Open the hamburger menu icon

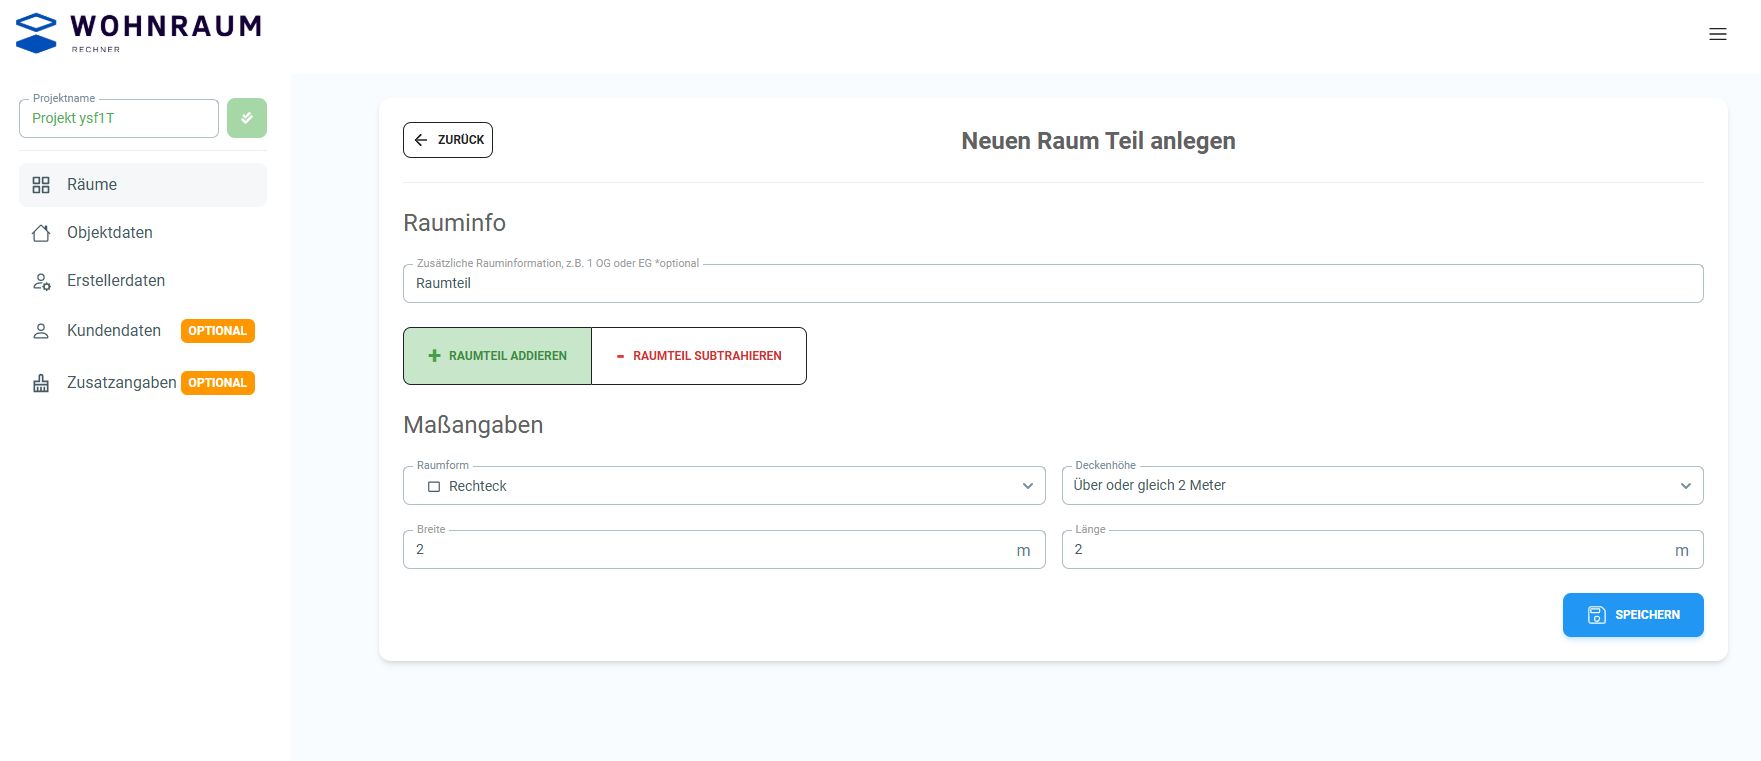pos(1718,34)
